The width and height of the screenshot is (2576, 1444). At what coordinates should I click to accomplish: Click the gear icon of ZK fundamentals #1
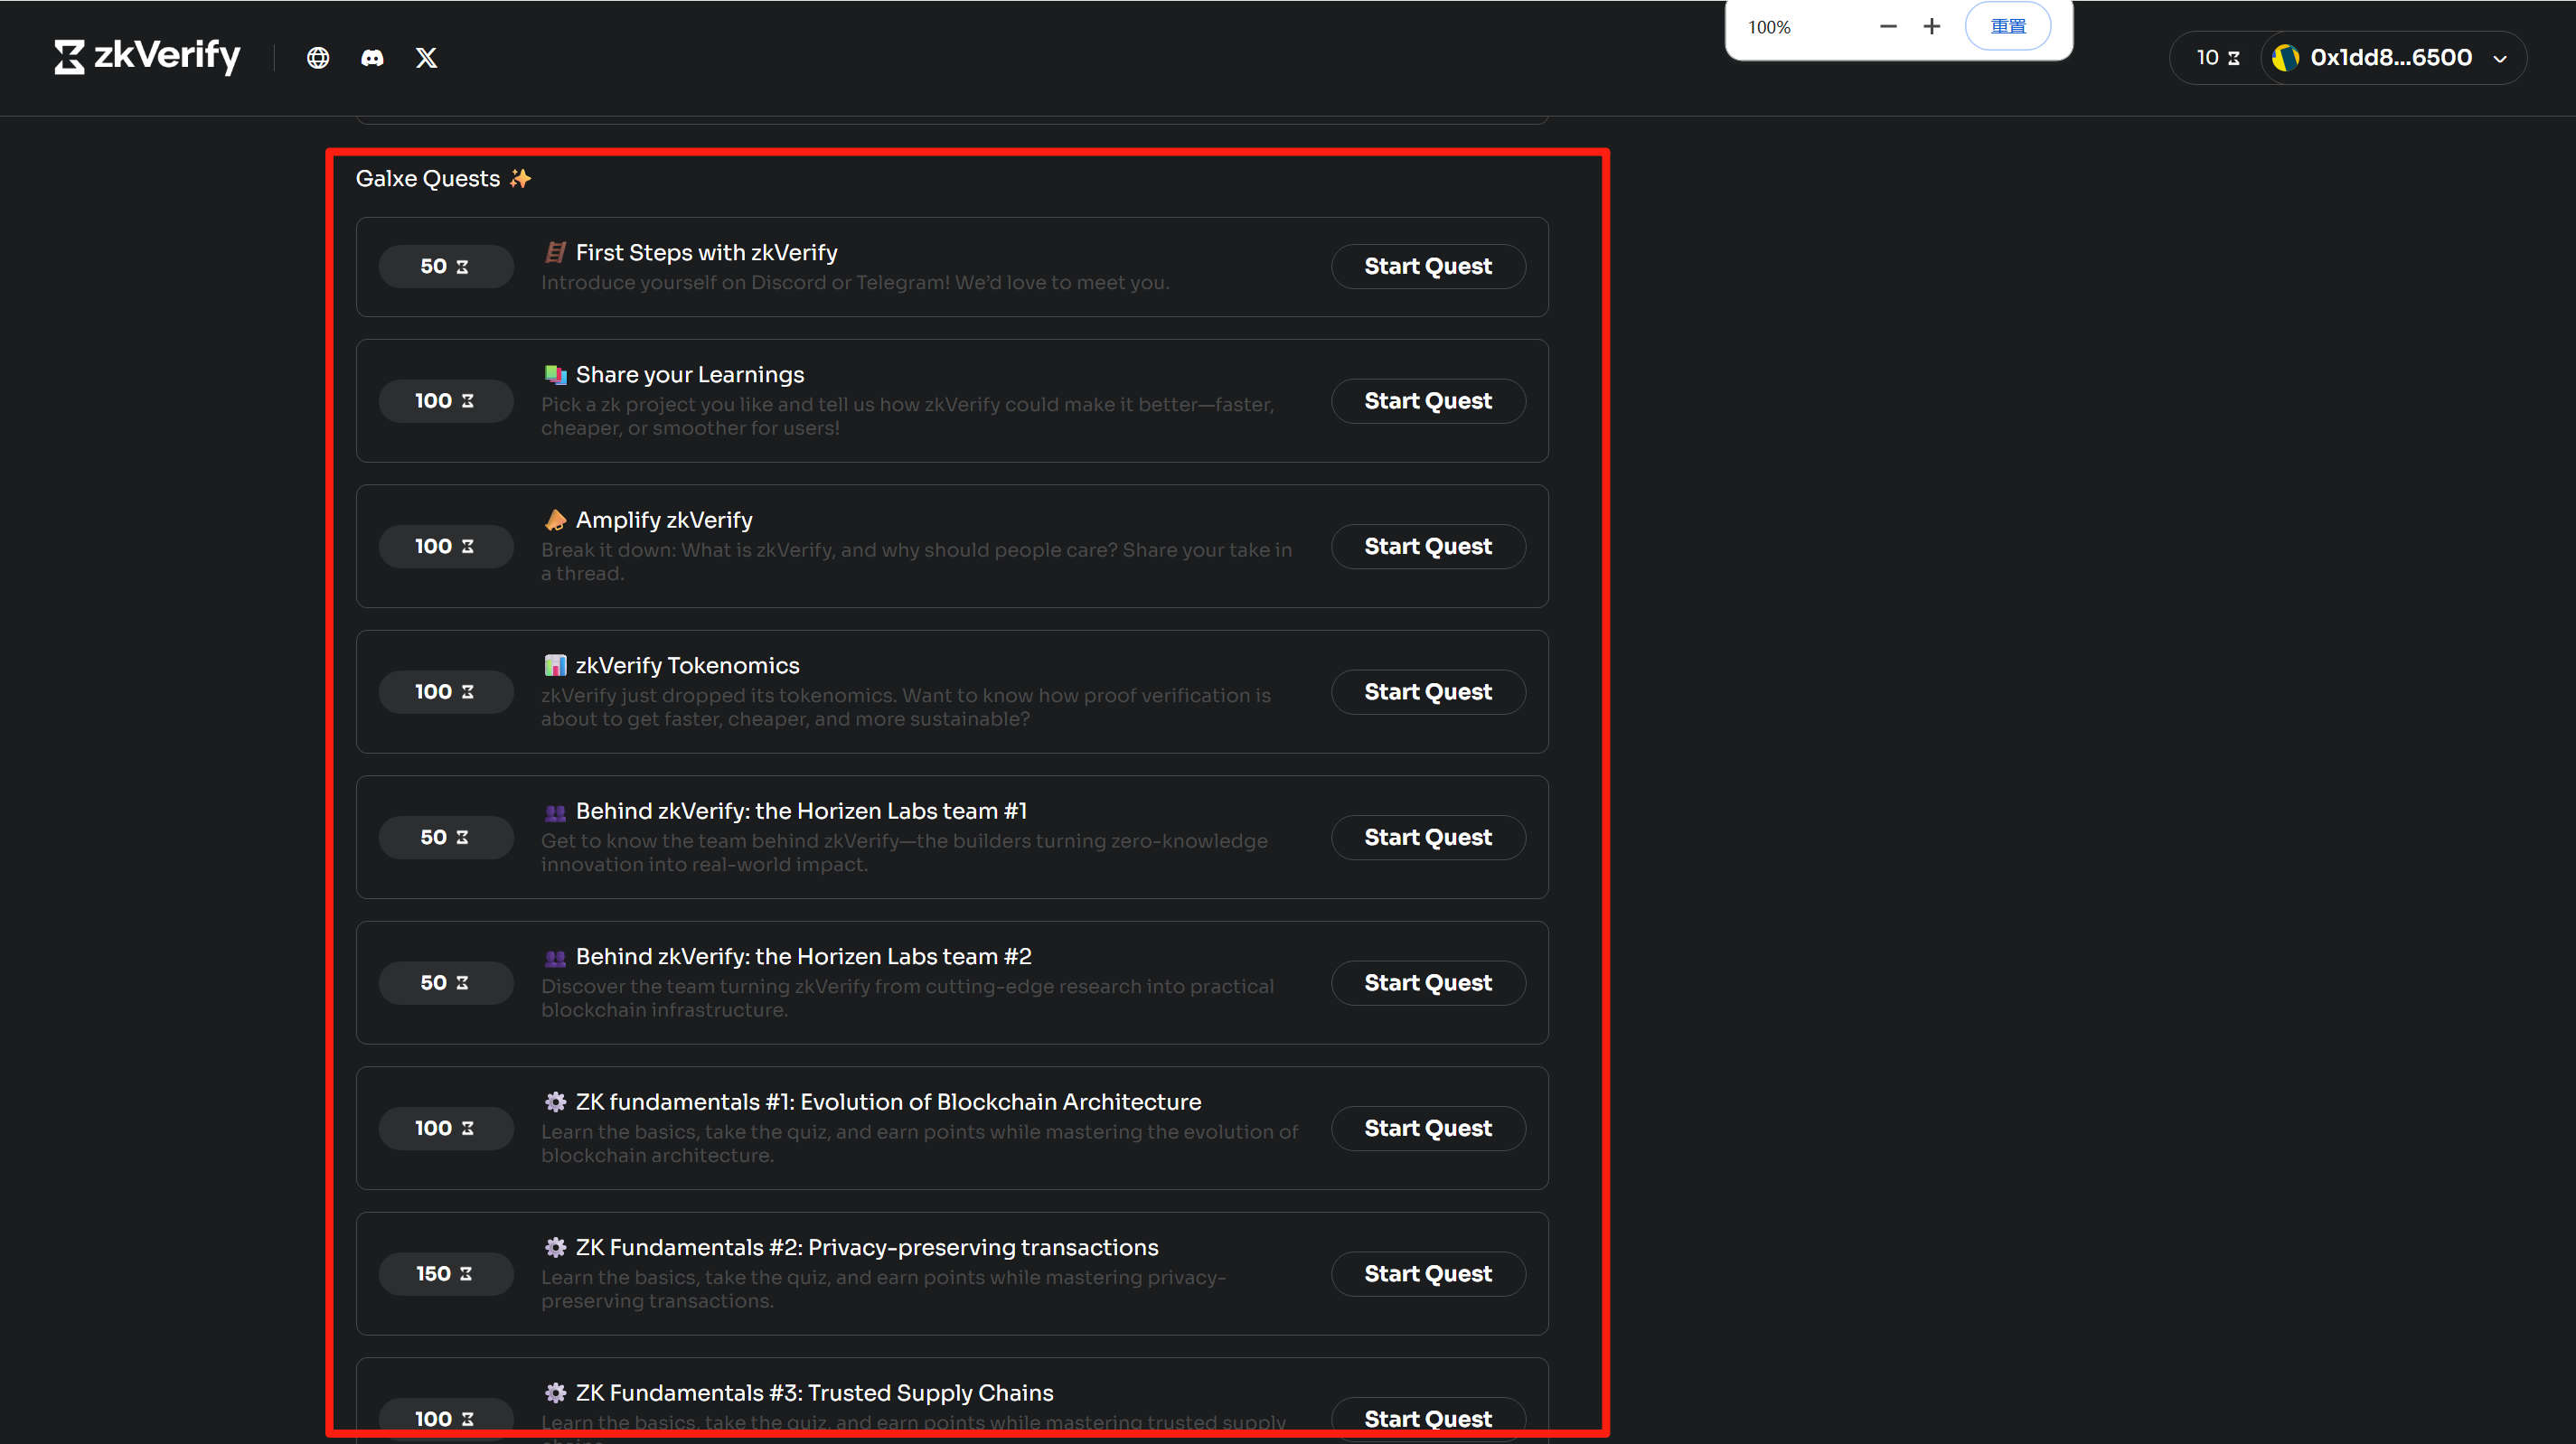point(555,1102)
